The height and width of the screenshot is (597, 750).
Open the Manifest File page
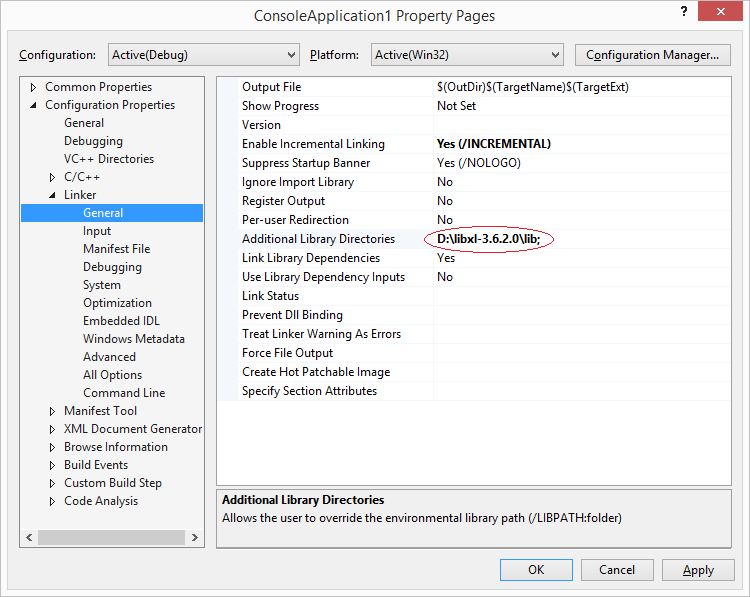tap(116, 249)
